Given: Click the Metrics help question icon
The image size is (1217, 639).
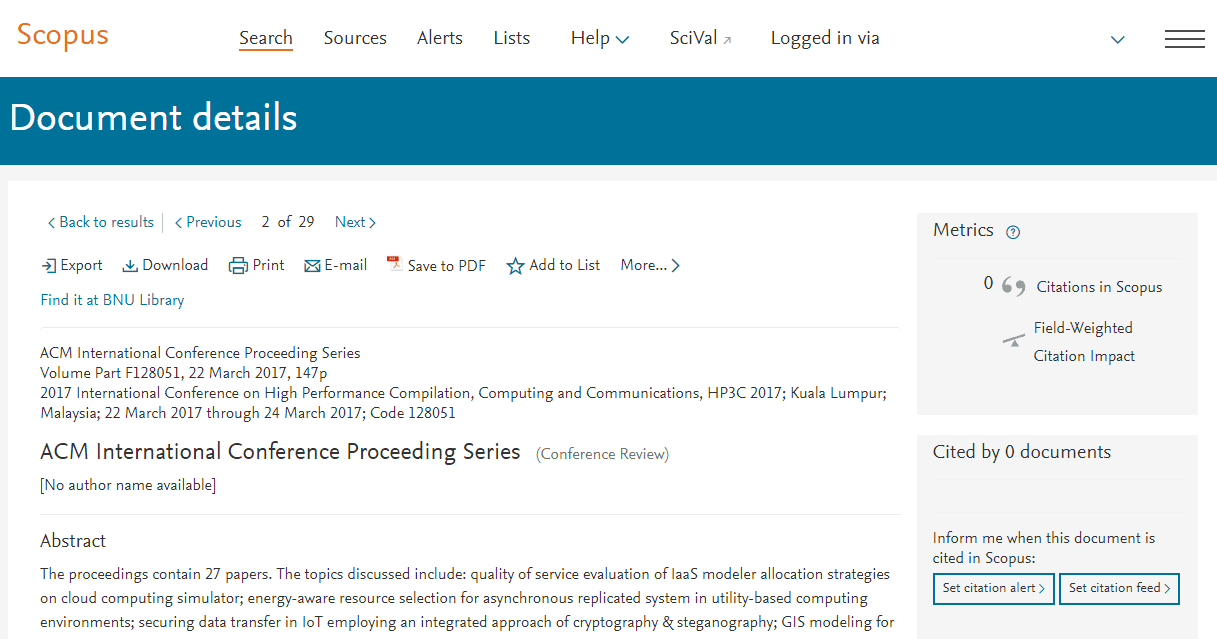Looking at the screenshot, I should click(1013, 232).
